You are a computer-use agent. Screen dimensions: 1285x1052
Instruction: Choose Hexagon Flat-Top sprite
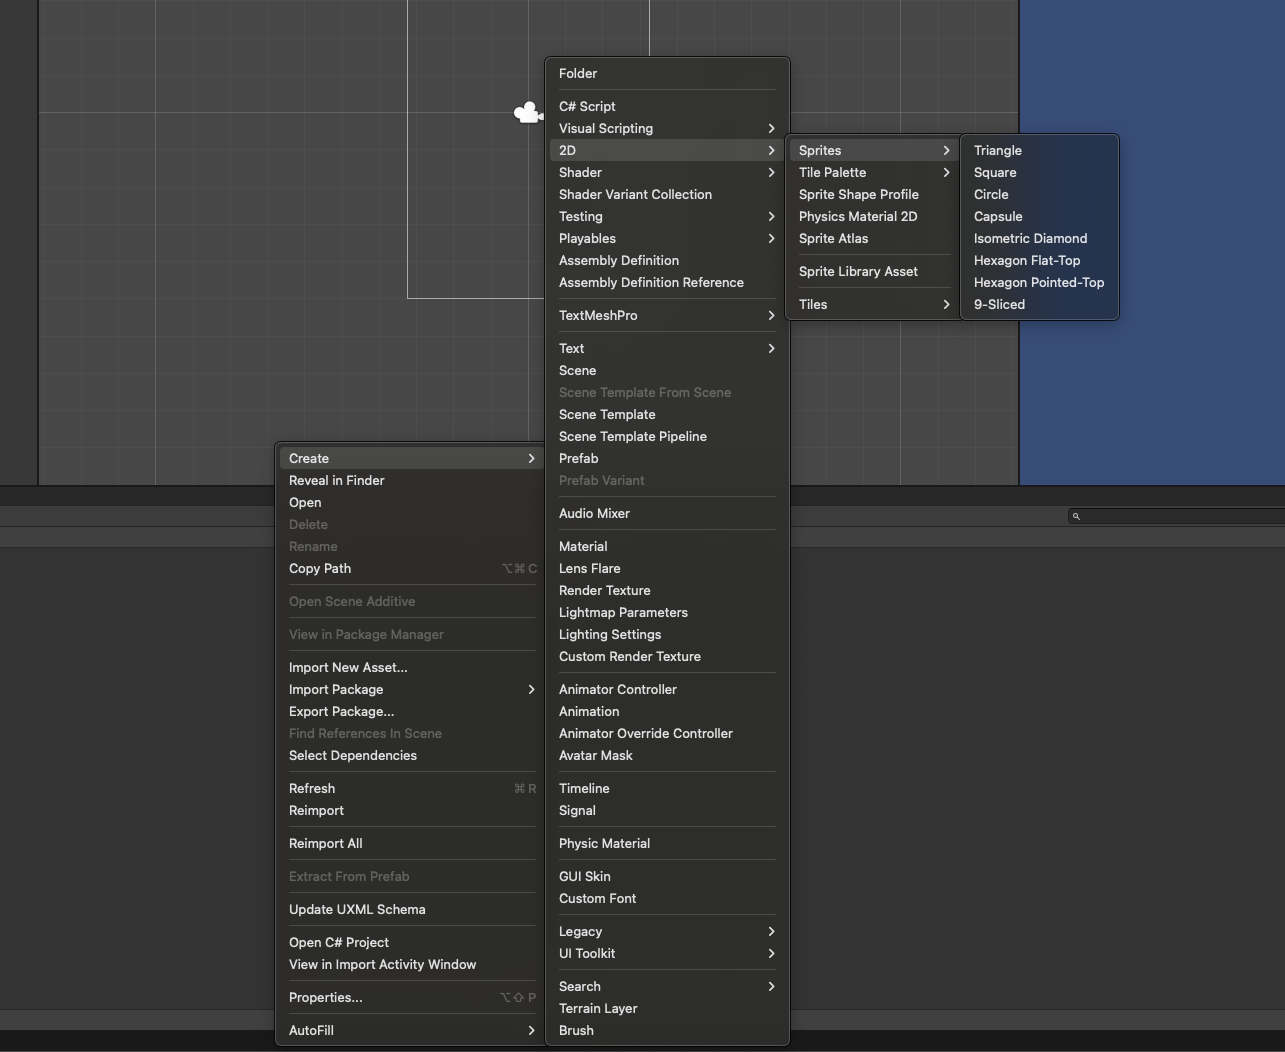click(1039, 260)
